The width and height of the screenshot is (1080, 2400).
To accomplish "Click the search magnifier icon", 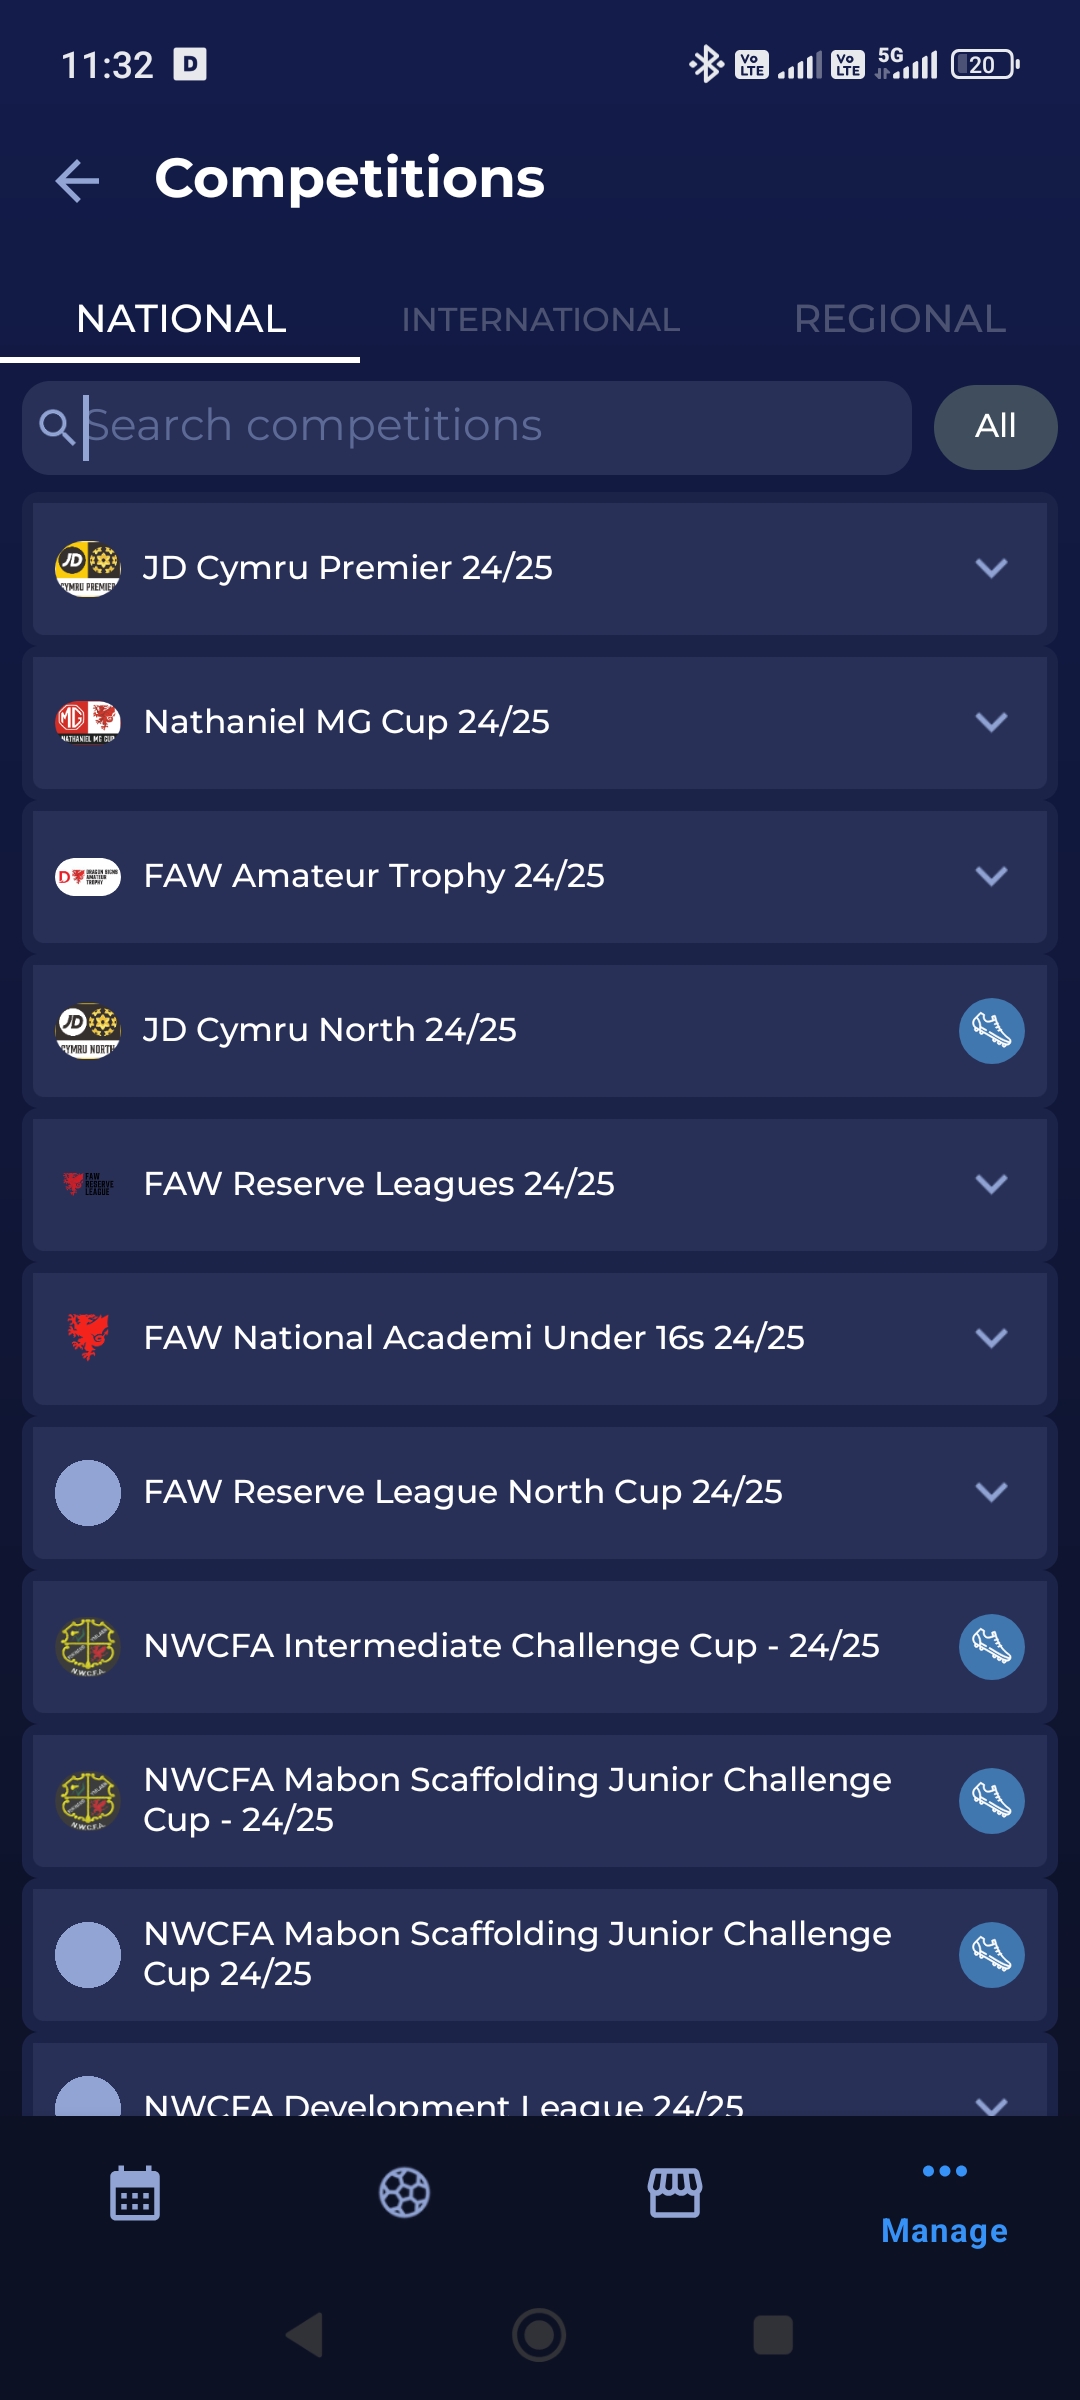I will 56,427.
